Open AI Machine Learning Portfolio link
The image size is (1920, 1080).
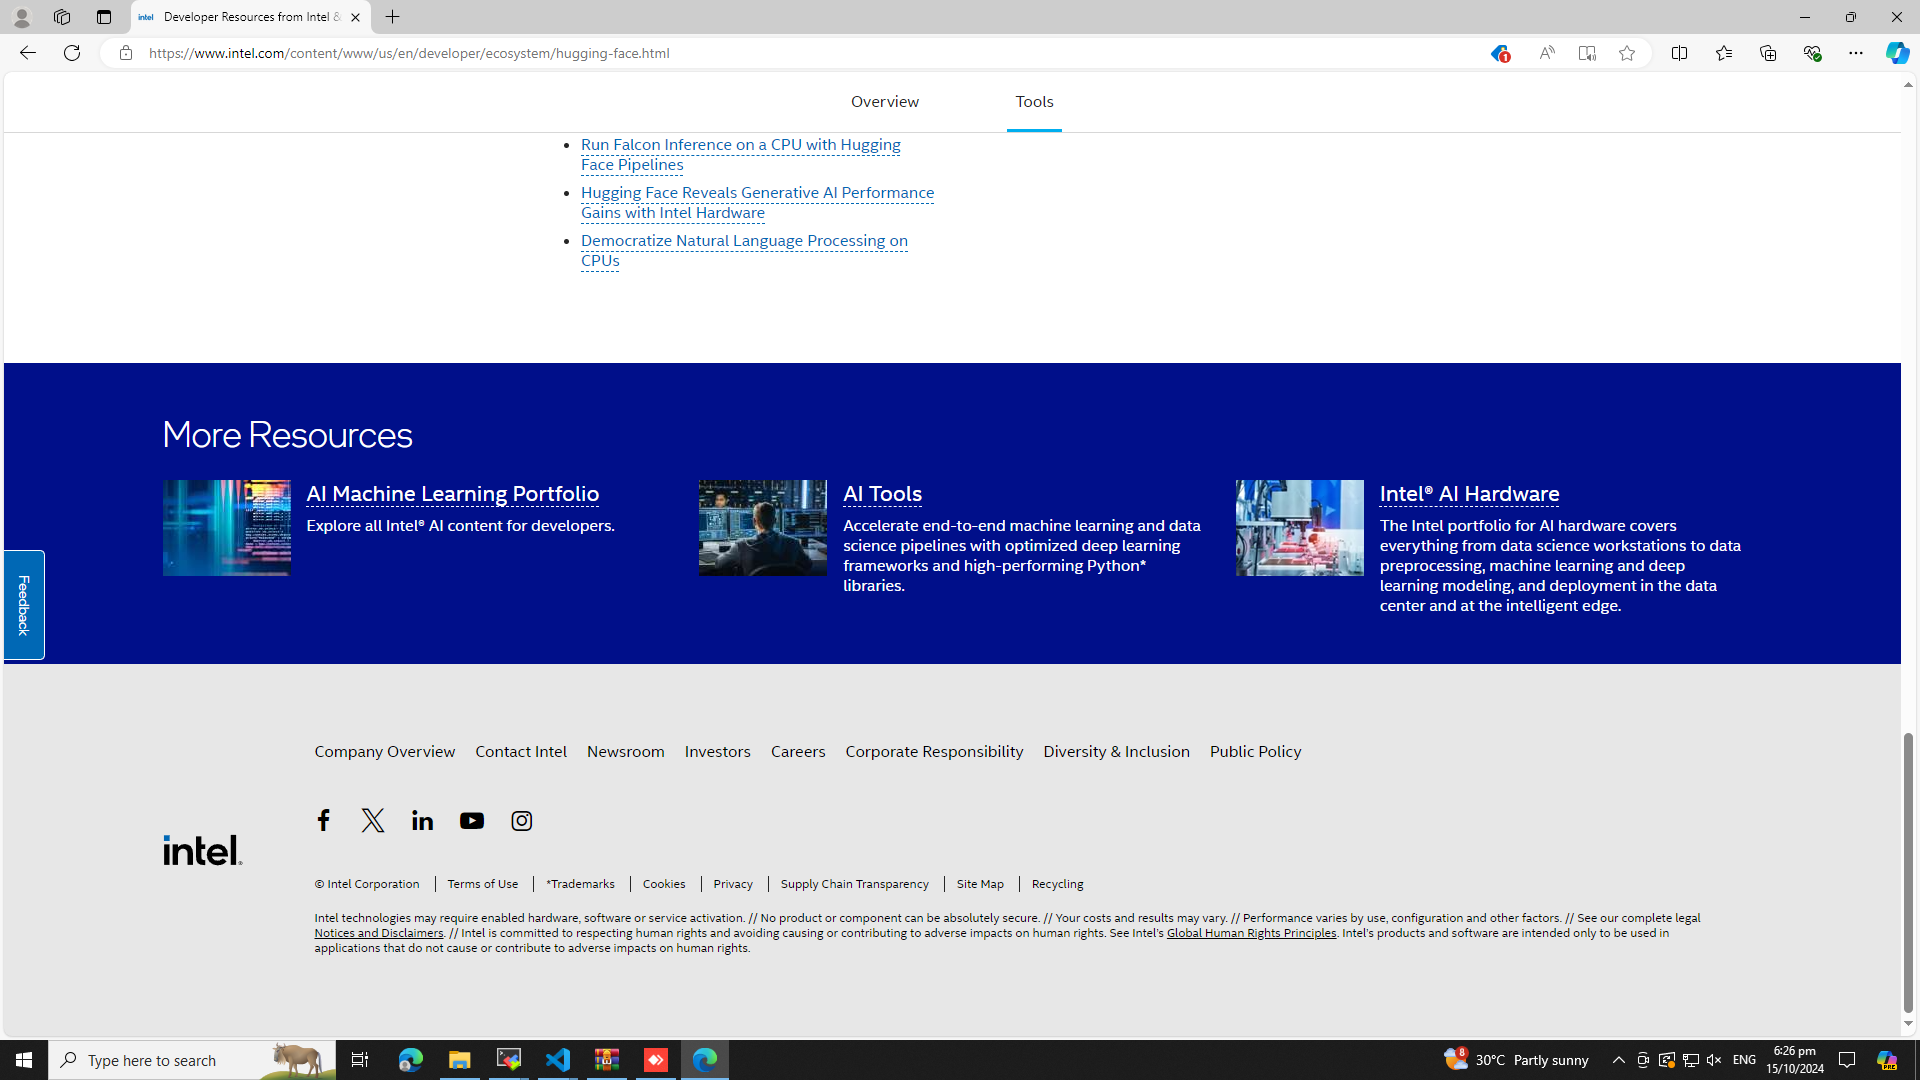tap(452, 493)
